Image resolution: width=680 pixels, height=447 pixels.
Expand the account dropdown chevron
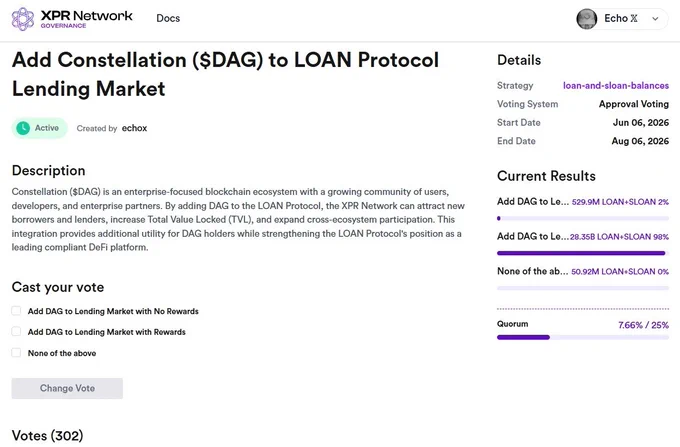point(655,19)
